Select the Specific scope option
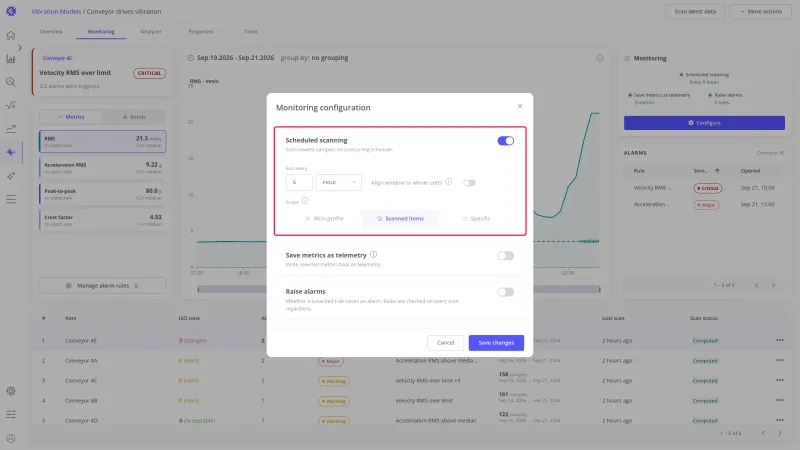Viewport: 800px width, 450px height. [x=476, y=218]
